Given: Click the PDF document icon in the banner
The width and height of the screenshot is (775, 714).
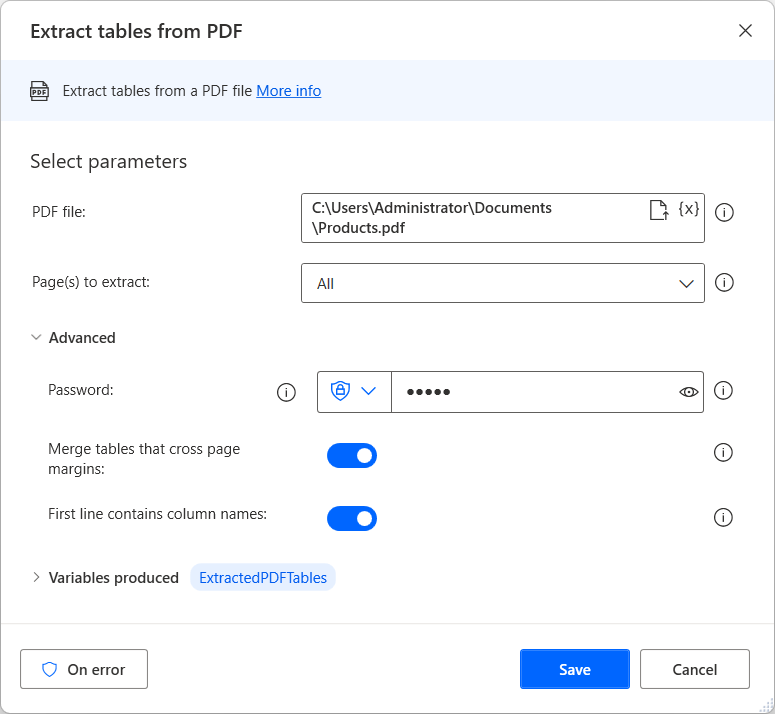Looking at the screenshot, I should click(40, 91).
